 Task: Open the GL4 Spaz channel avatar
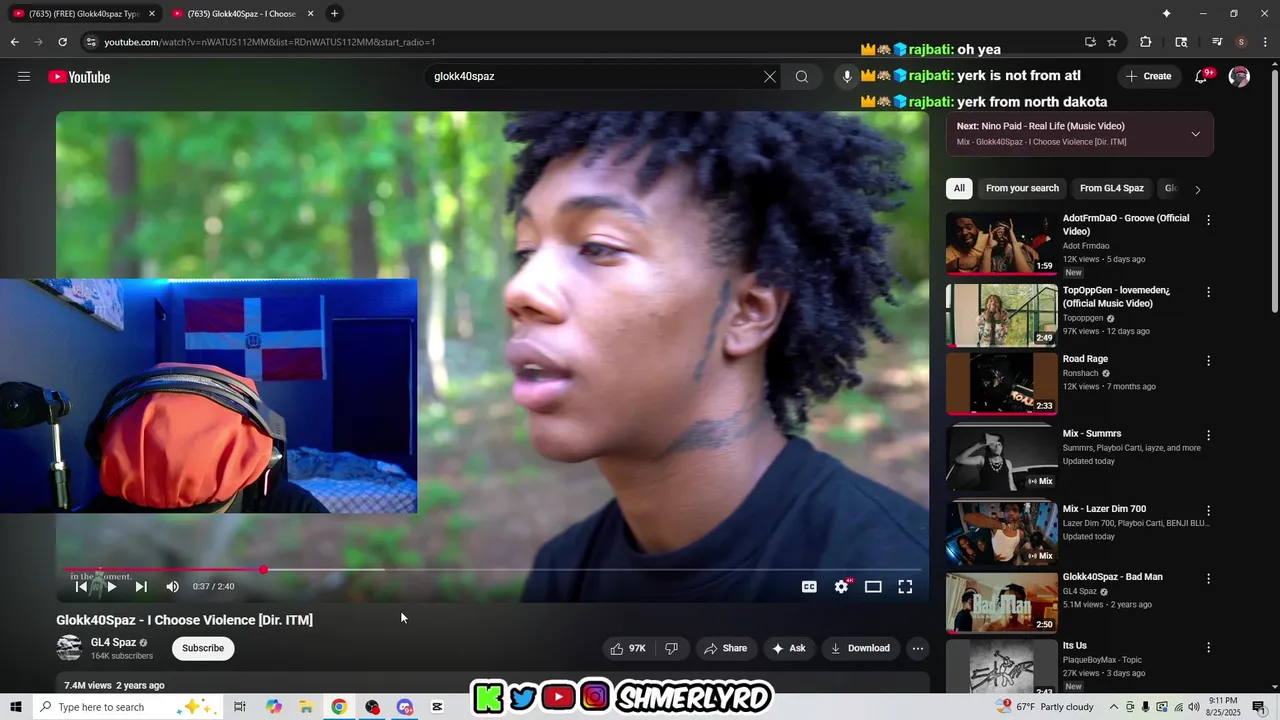tap(69, 648)
